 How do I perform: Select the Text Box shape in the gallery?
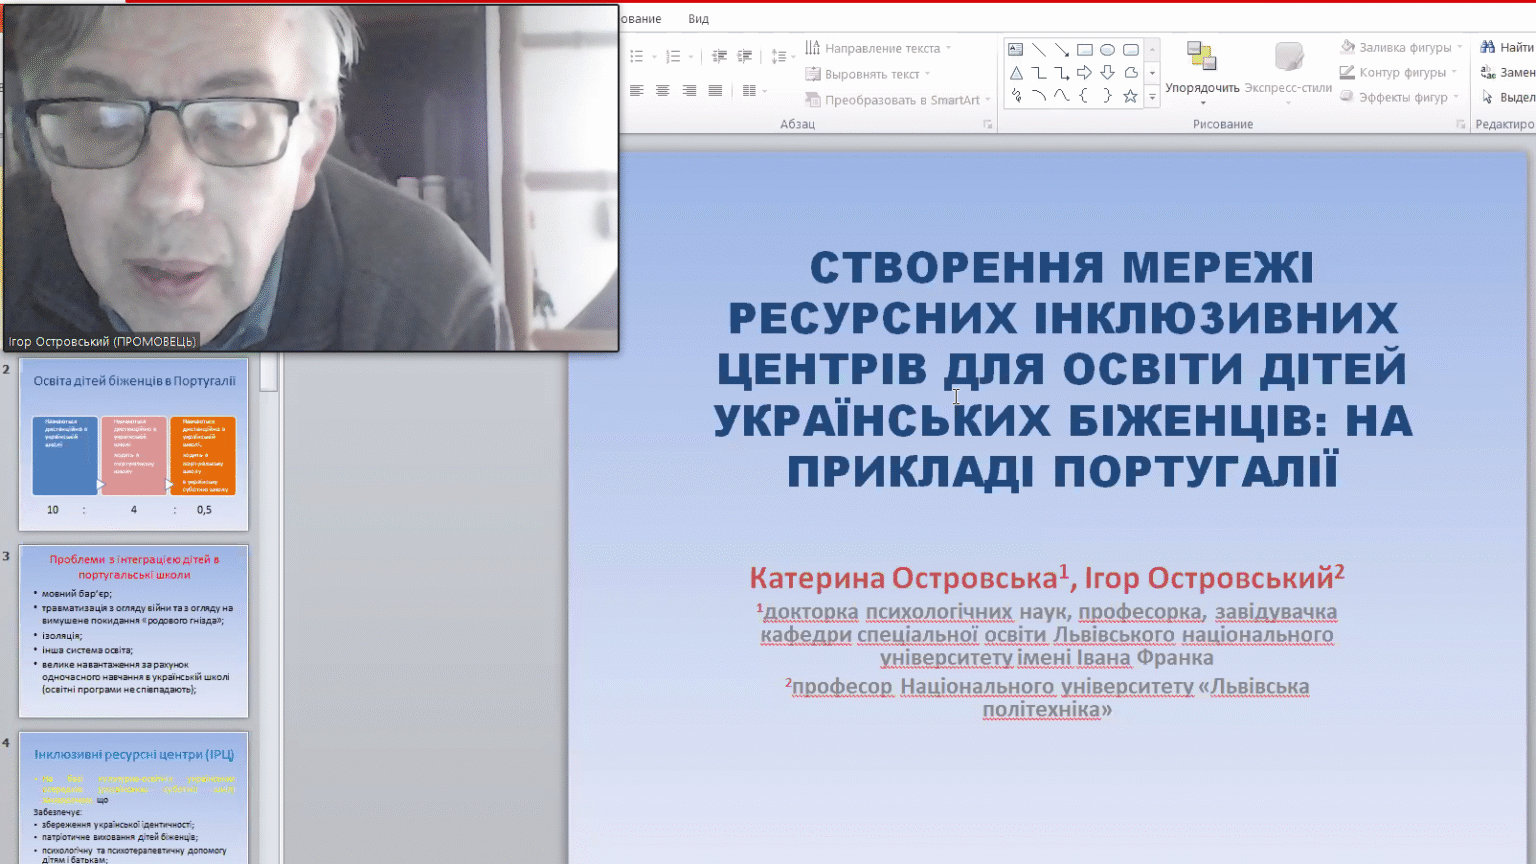1016,49
